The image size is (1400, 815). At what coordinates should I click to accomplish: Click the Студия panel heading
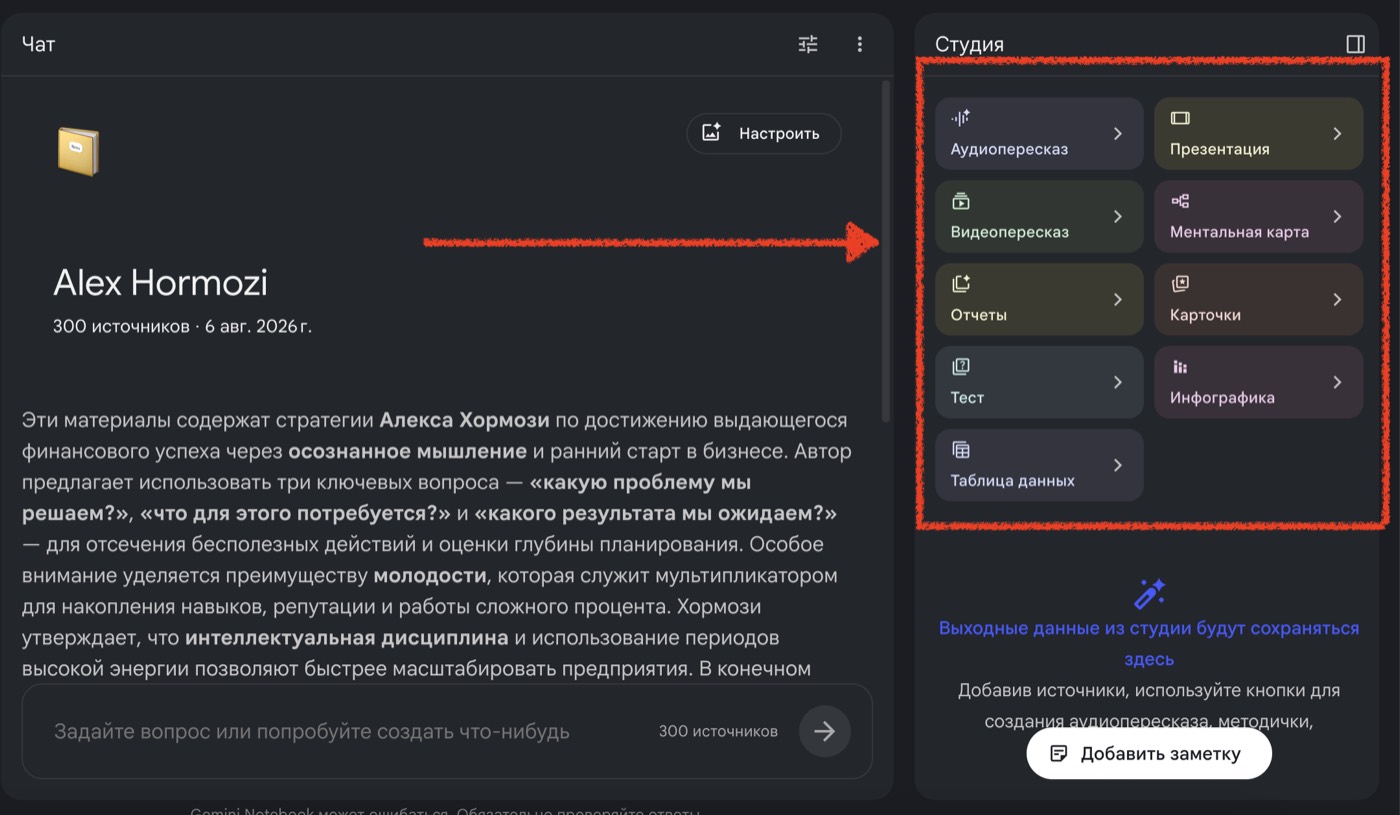(969, 44)
